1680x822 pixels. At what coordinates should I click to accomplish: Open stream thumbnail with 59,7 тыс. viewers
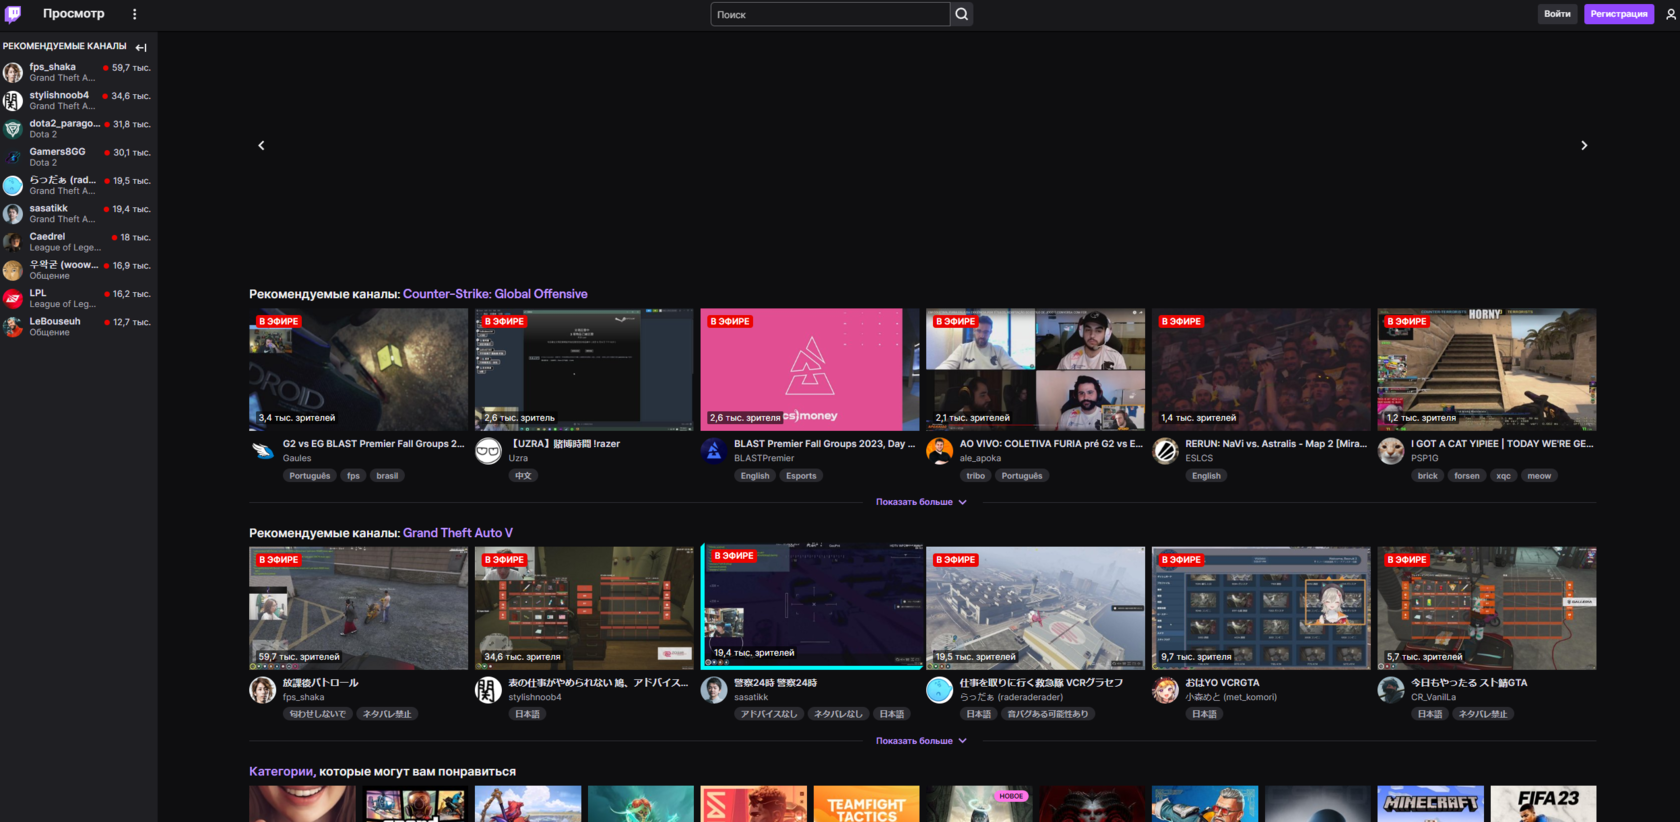click(x=358, y=608)
